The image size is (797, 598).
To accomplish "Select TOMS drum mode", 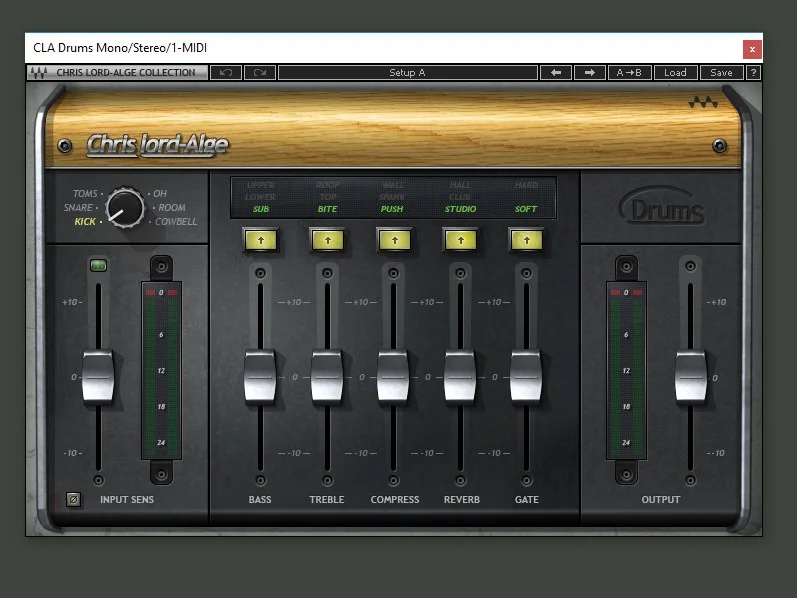I will (x=85, y=194).
